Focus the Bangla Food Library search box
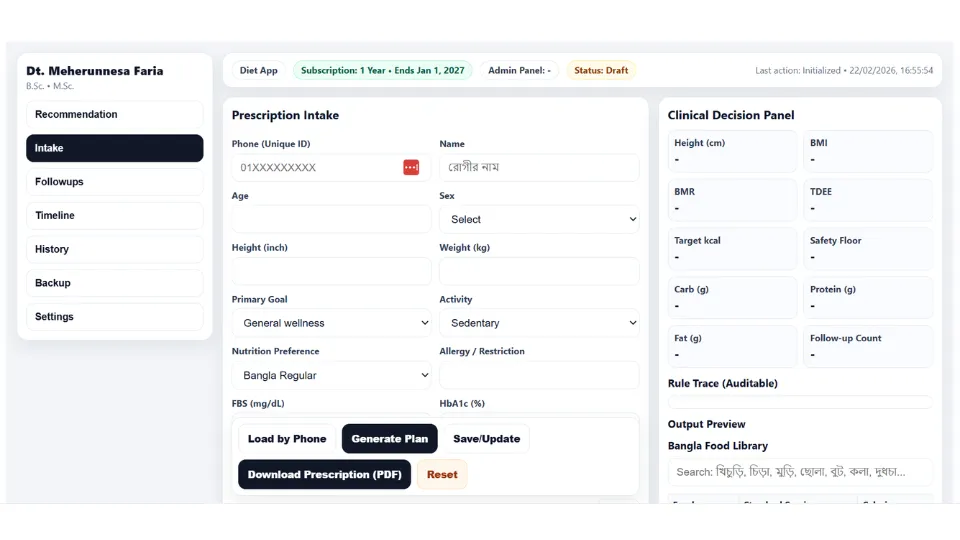960x540 pixels. (x=800, y=472)
